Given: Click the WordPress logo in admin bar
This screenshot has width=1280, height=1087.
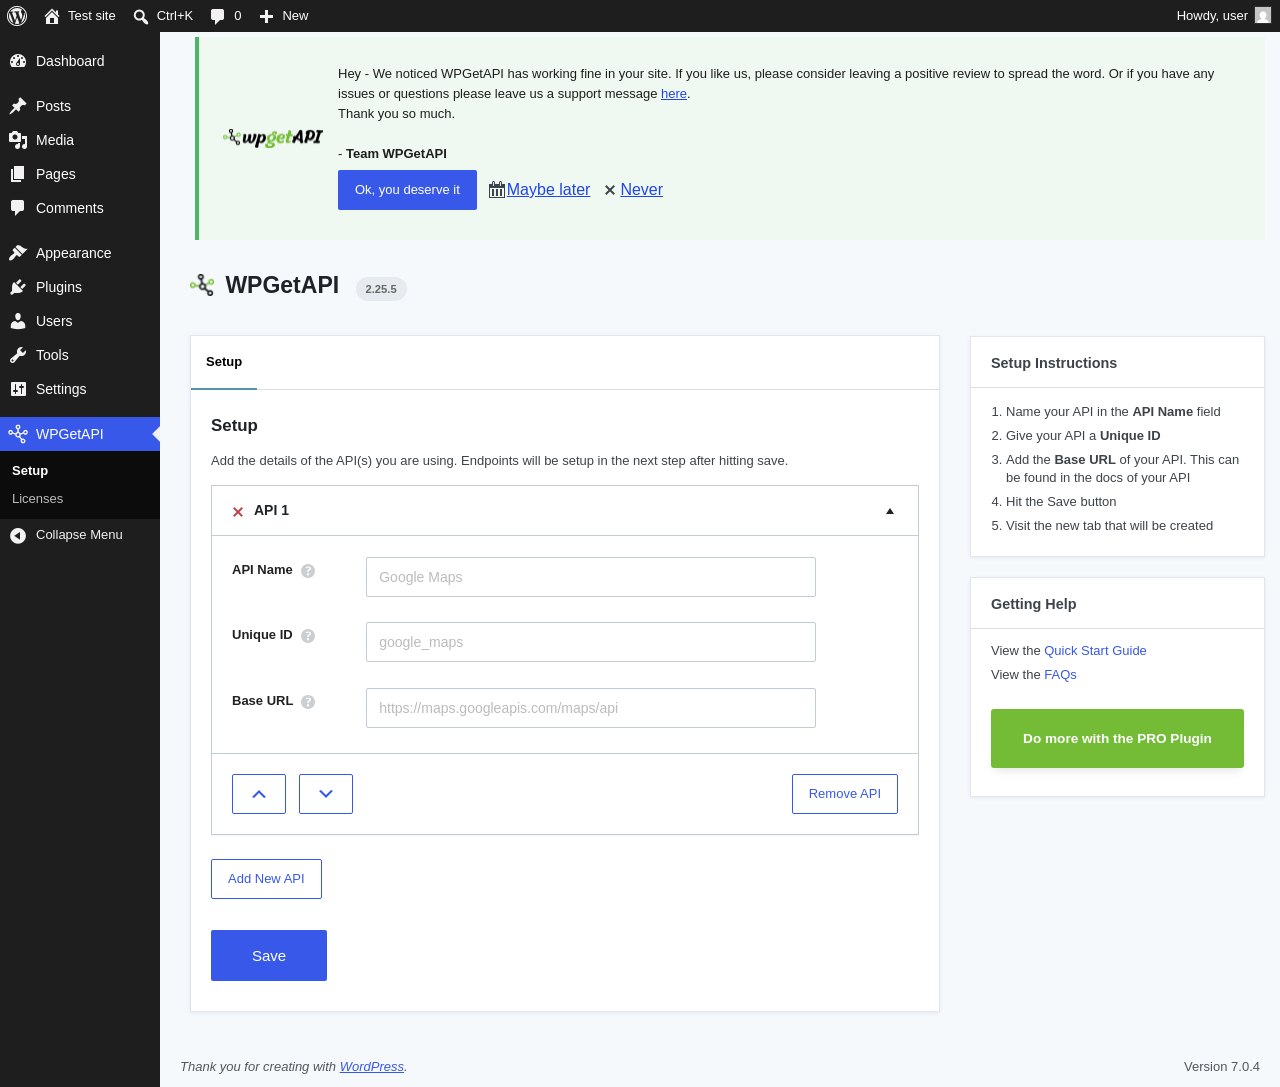Looking at the screenshot, I should [x=17, y=16].
